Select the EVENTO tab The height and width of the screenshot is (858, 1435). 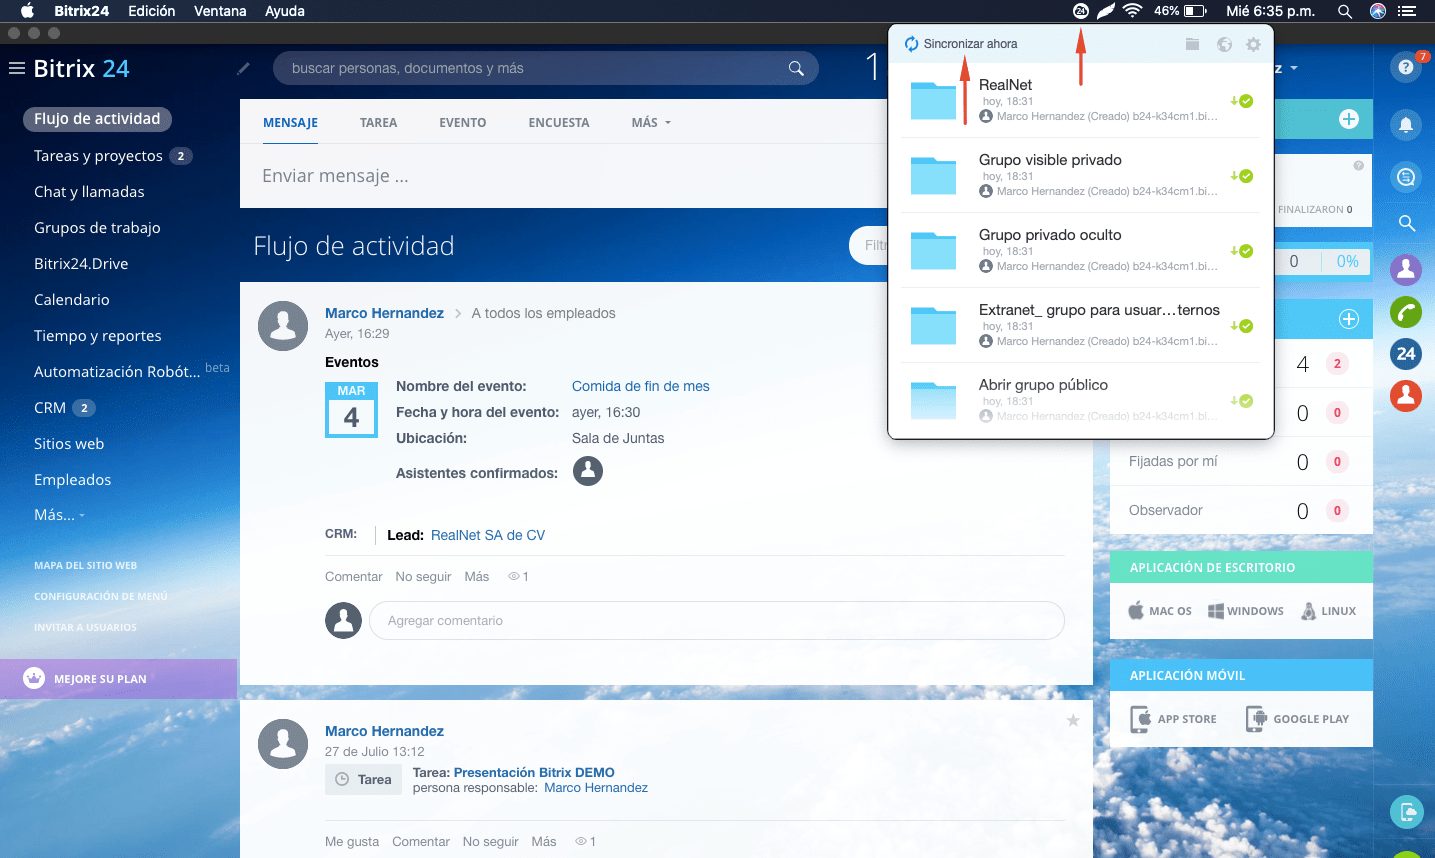click(x=463, y=123)
